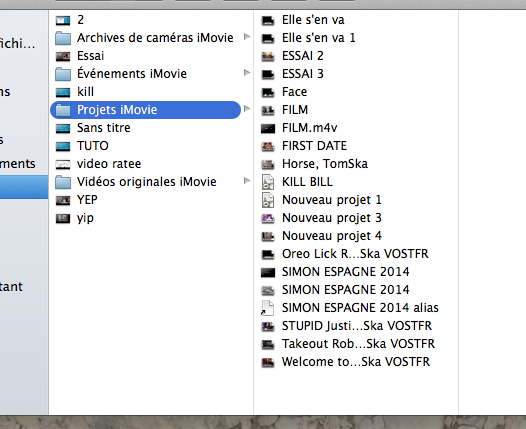
Task: Click the Nouveau projet 1 document icon
Action: coord(268,200)
